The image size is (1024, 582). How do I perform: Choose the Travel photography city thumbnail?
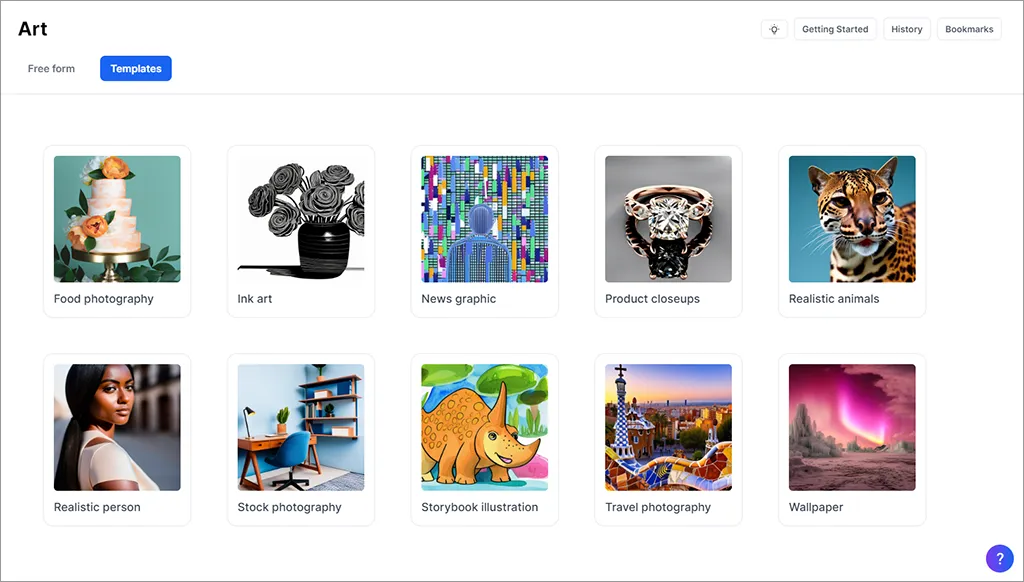click(668, 427)
